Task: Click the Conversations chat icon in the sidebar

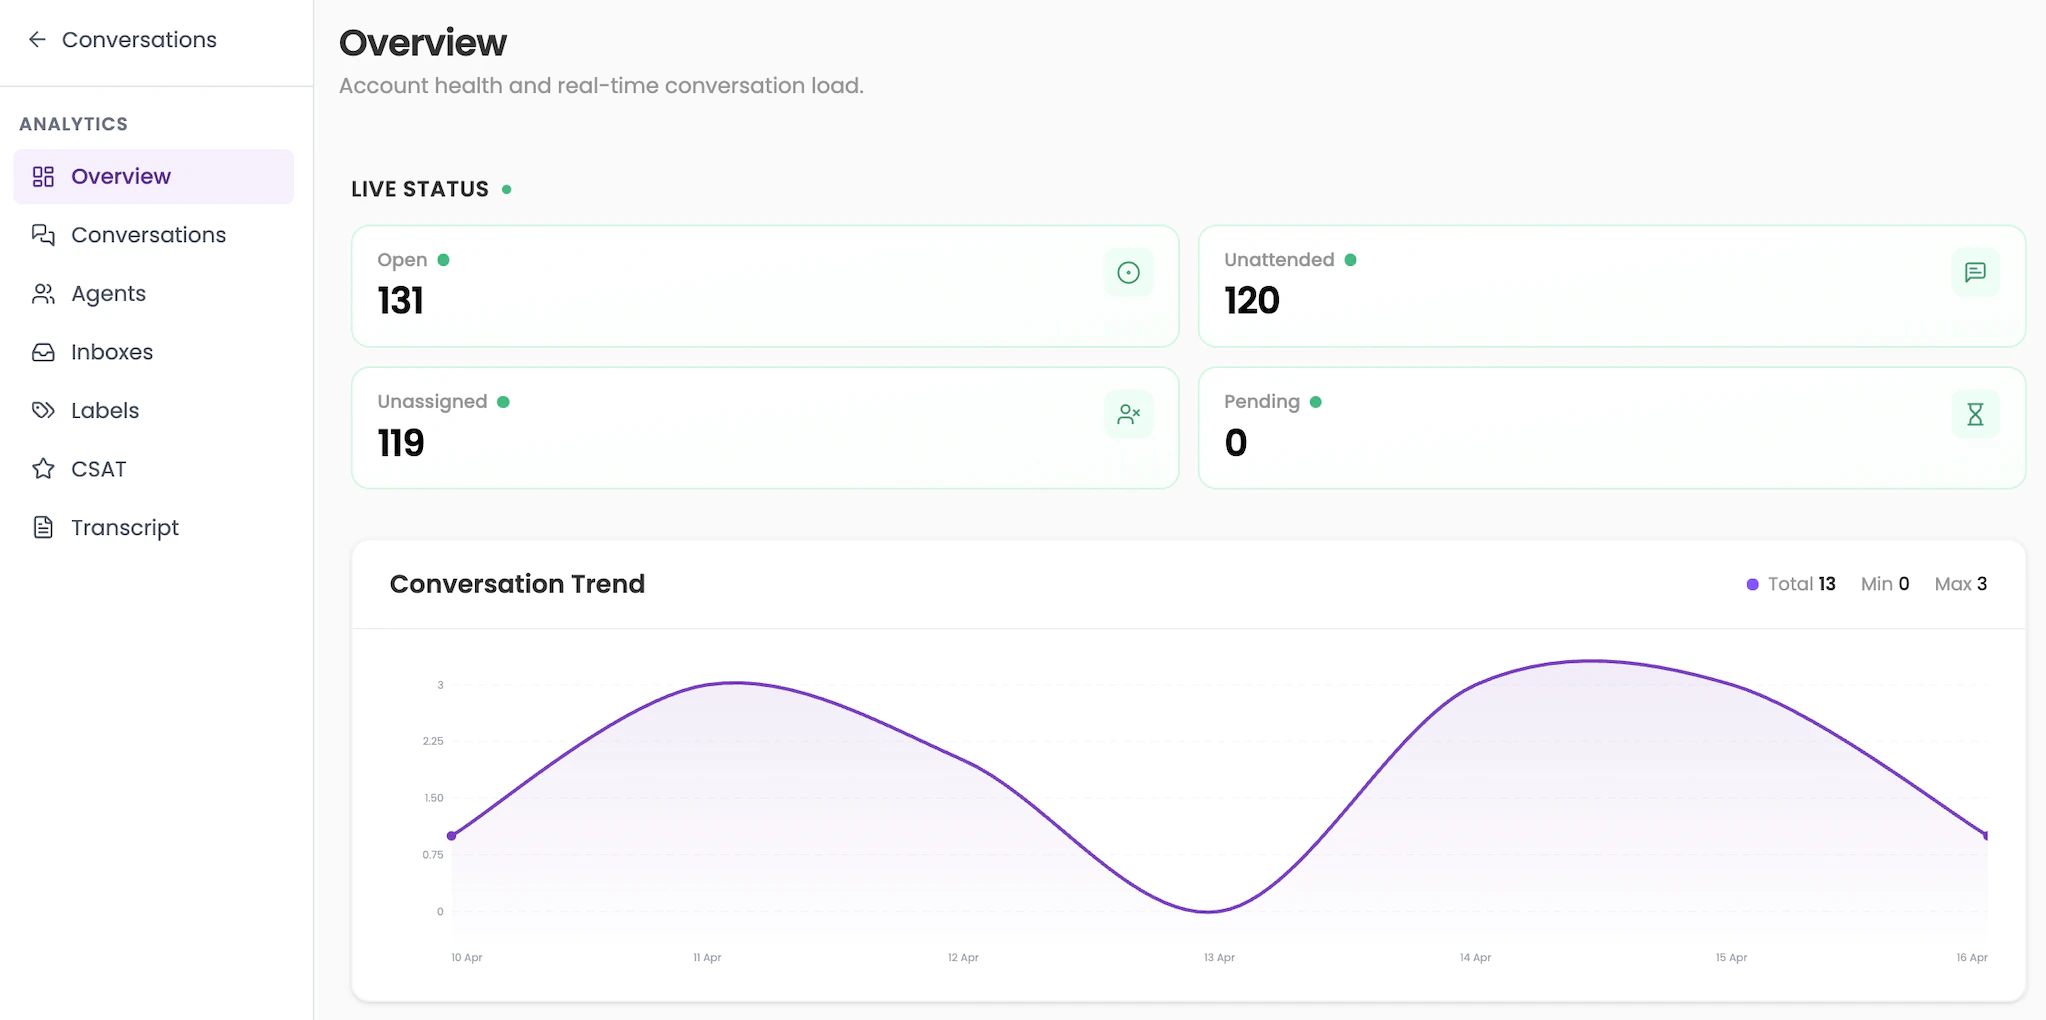Action: 42,234
